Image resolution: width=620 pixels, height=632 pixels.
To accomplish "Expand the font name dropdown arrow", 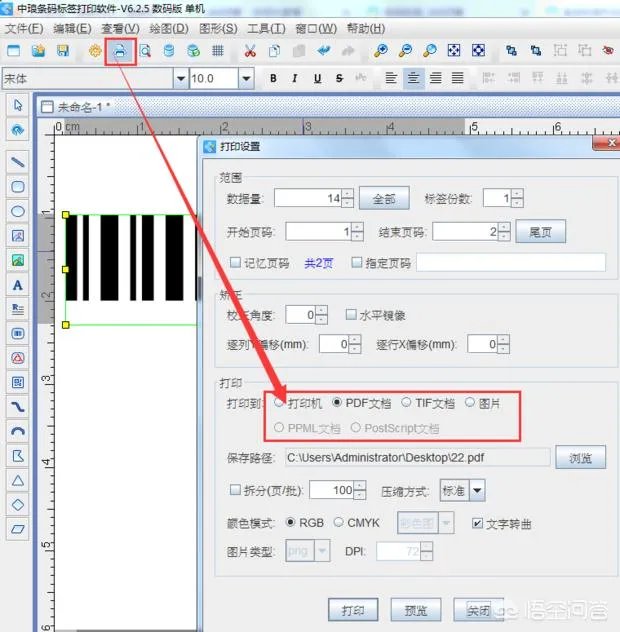I will [x=181, y=78].
